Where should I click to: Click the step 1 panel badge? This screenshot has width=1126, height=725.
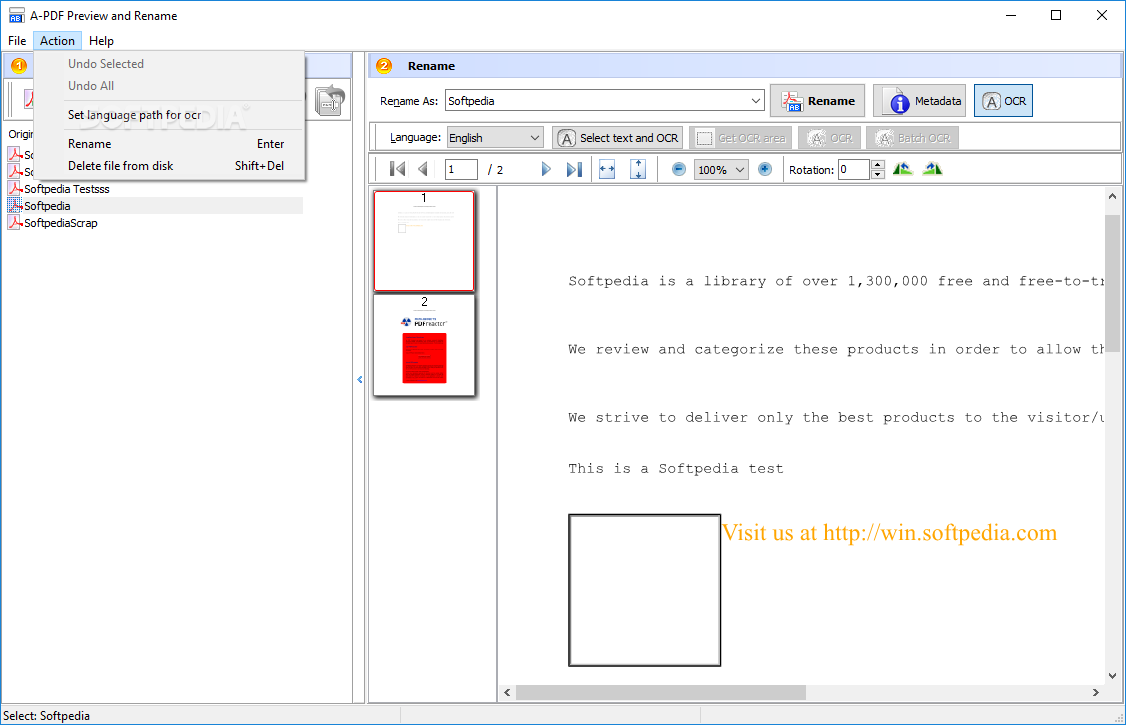19,66
